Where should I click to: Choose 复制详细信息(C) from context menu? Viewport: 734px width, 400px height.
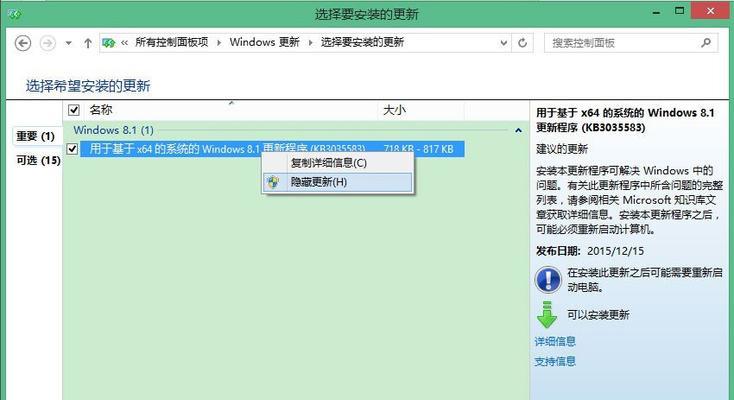[338, 163]
